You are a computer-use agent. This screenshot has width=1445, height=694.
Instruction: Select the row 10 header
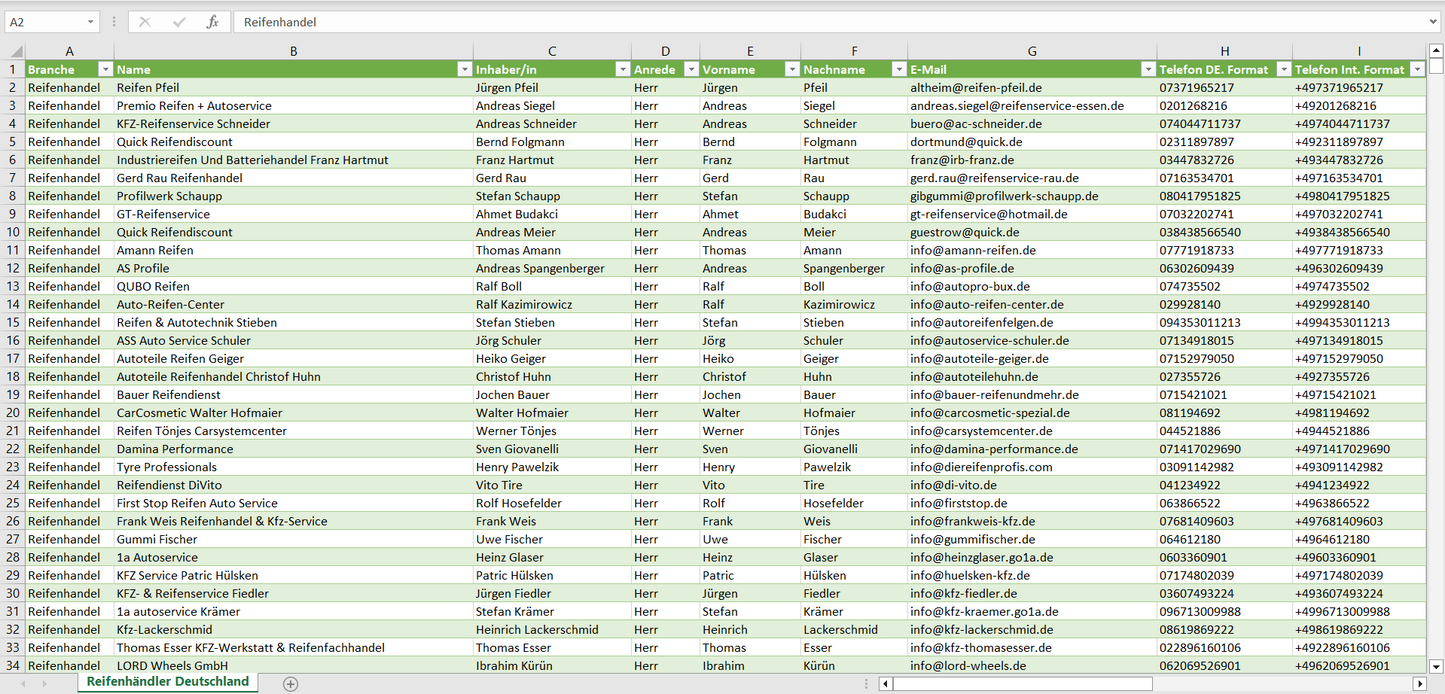(12, 232)
